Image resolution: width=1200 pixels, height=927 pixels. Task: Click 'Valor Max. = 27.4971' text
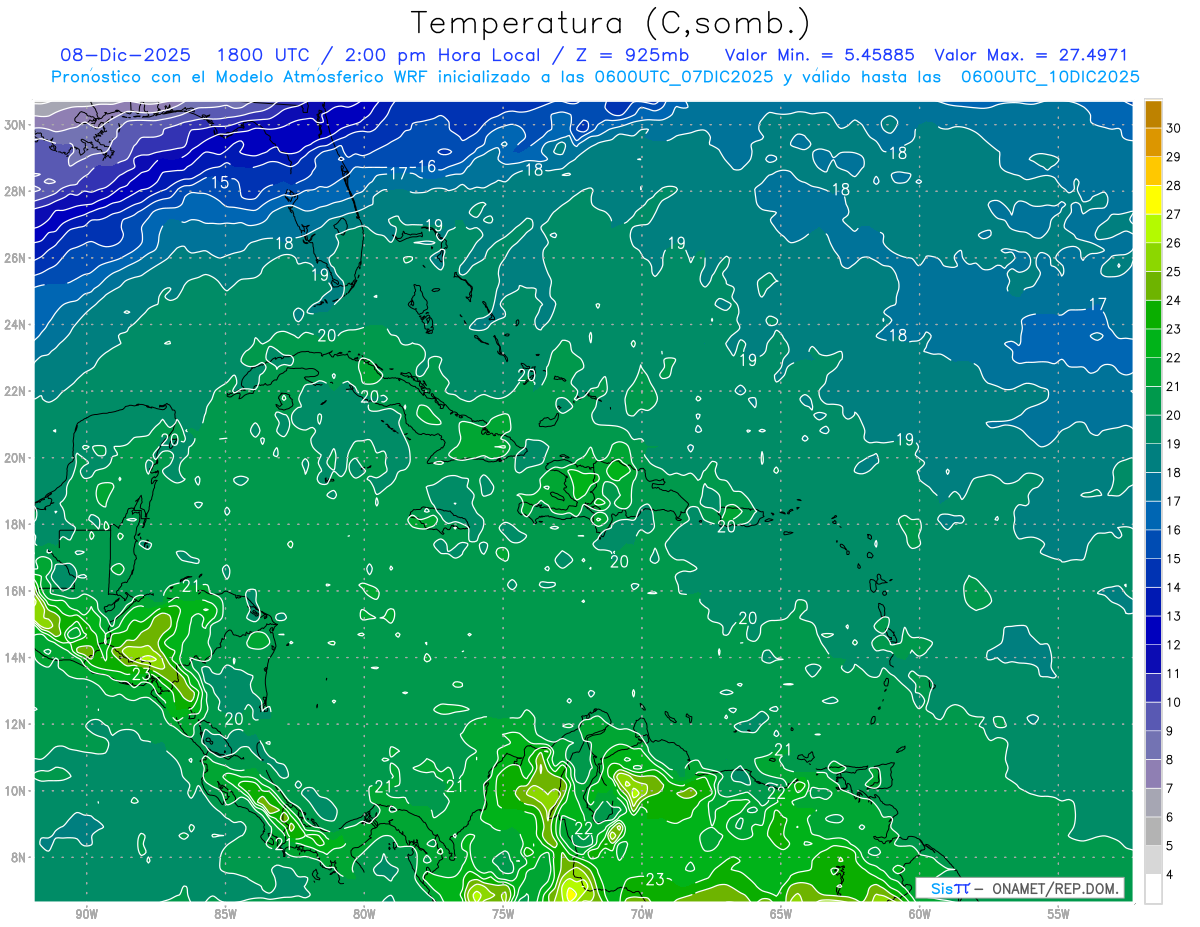tap(1031, 55)
